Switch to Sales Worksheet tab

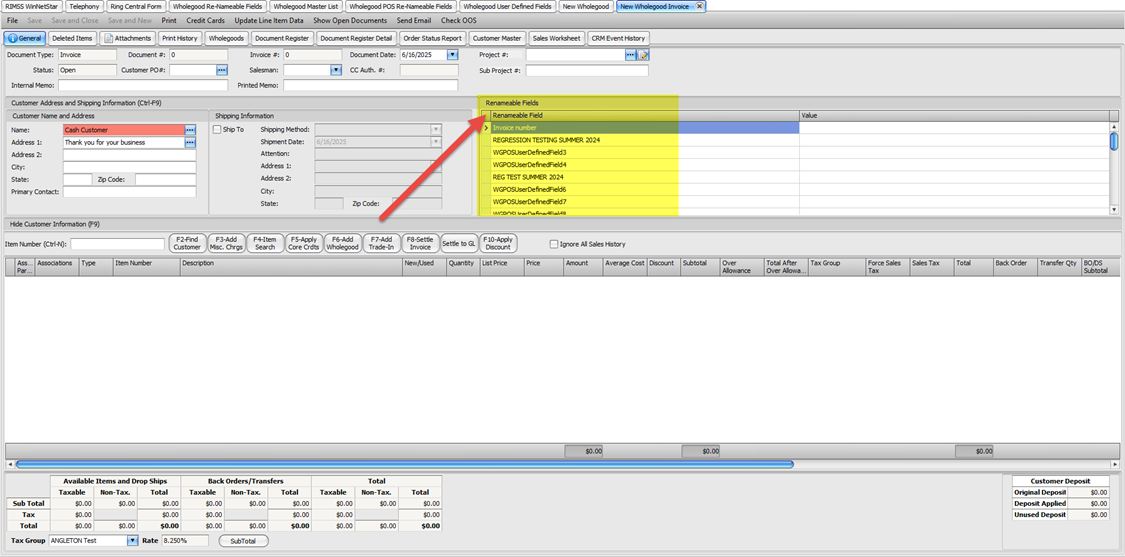pos(557,38)
